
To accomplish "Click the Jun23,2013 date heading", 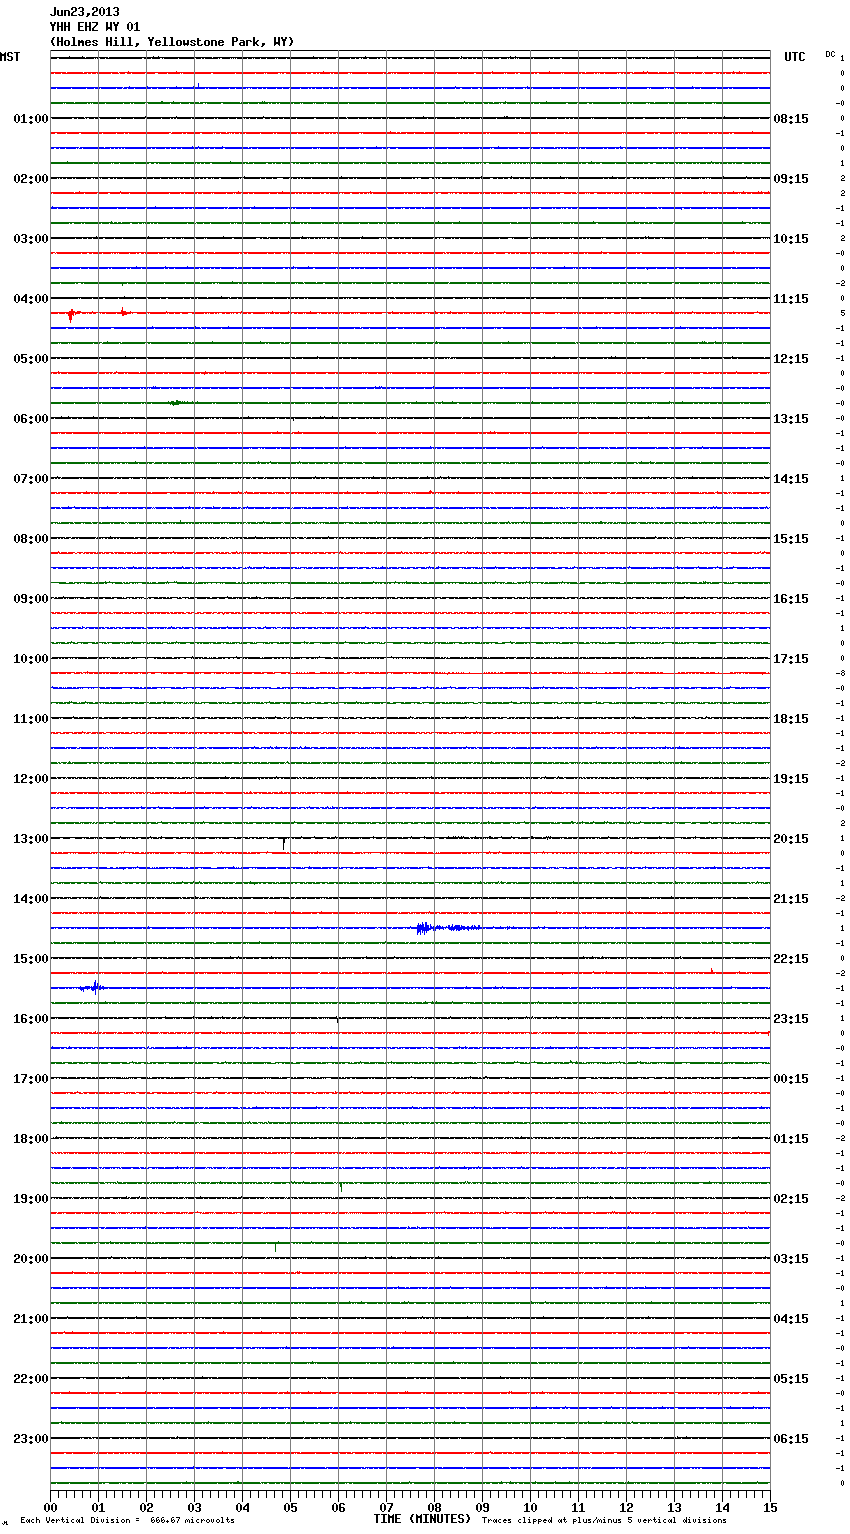I will click(84, 12).
